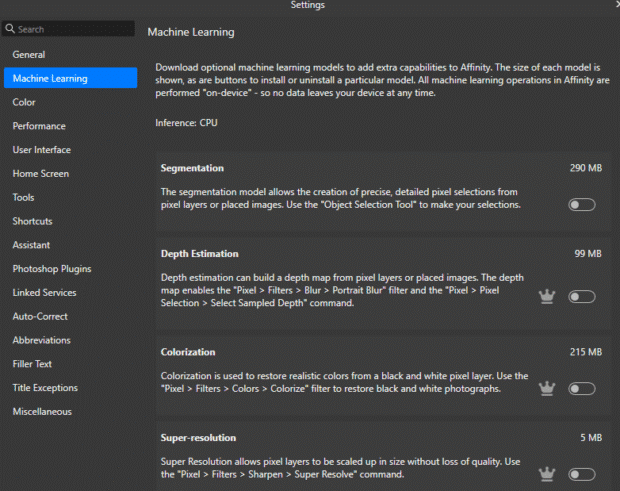
Task: Switch on the Super-resolution model
Action: point(581,474)
